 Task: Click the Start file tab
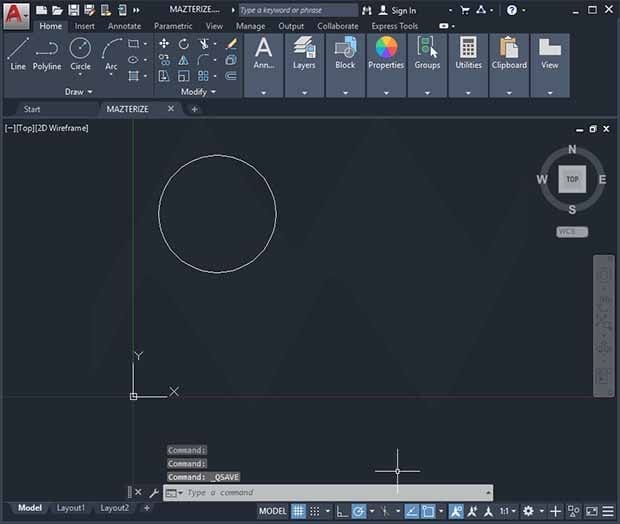point(32,109)
